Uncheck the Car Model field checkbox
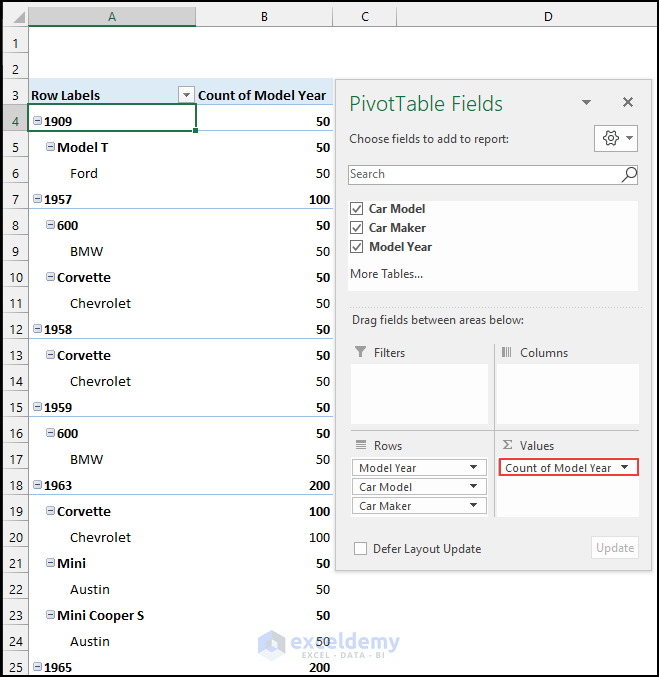Image resolution: width=659 pixels, height=677 pixels. [356, 209]
